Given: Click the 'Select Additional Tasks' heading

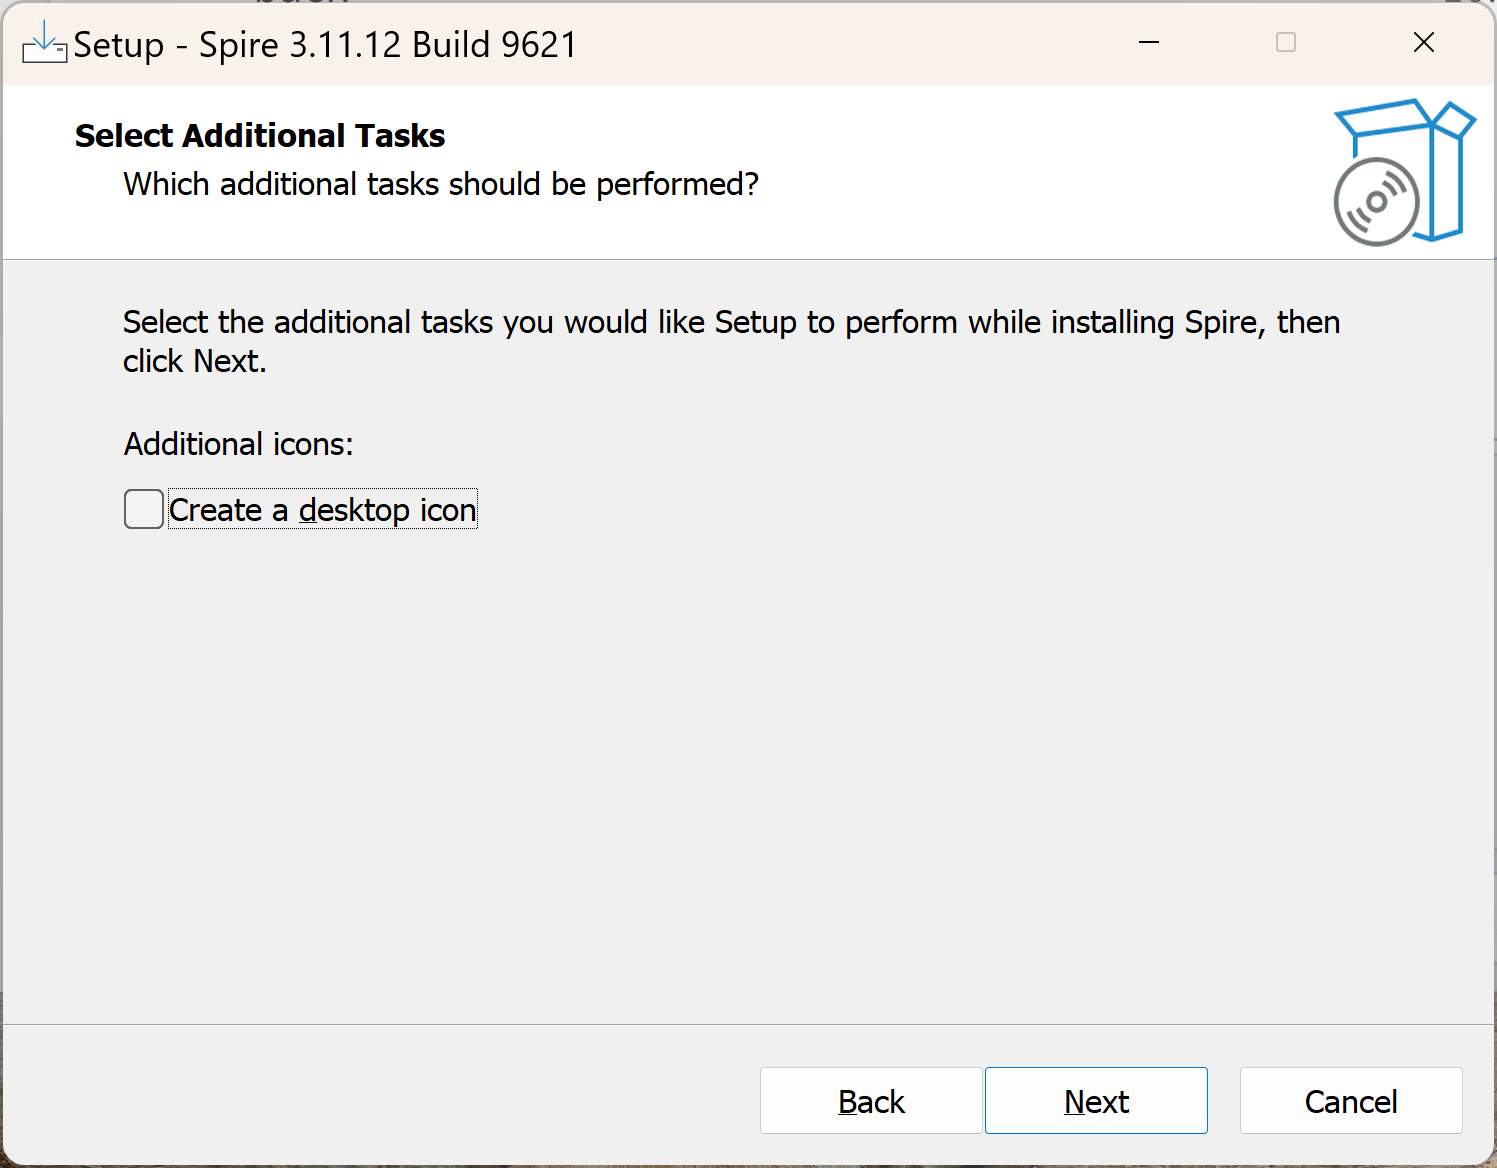Looking at the screenshot, I should (260, 135).
